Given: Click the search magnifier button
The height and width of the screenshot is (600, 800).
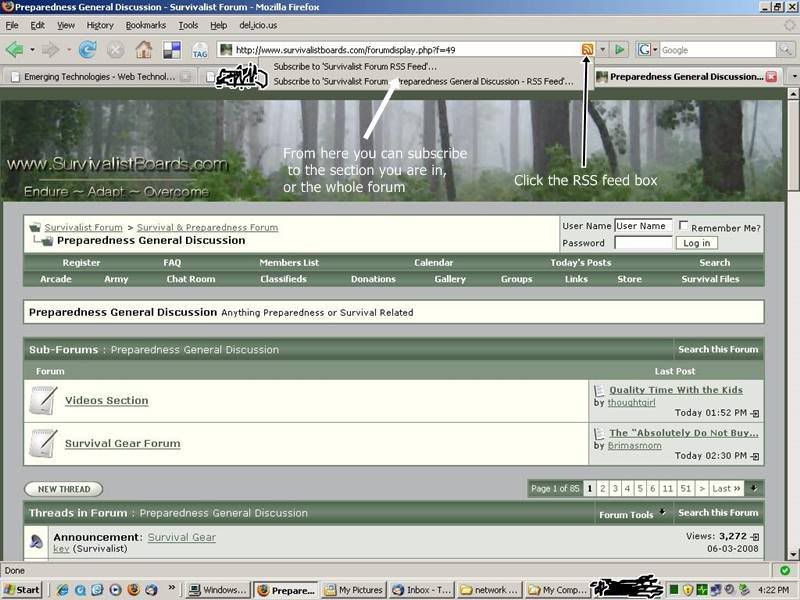Looking at the screenshot, I should point(784,49).
